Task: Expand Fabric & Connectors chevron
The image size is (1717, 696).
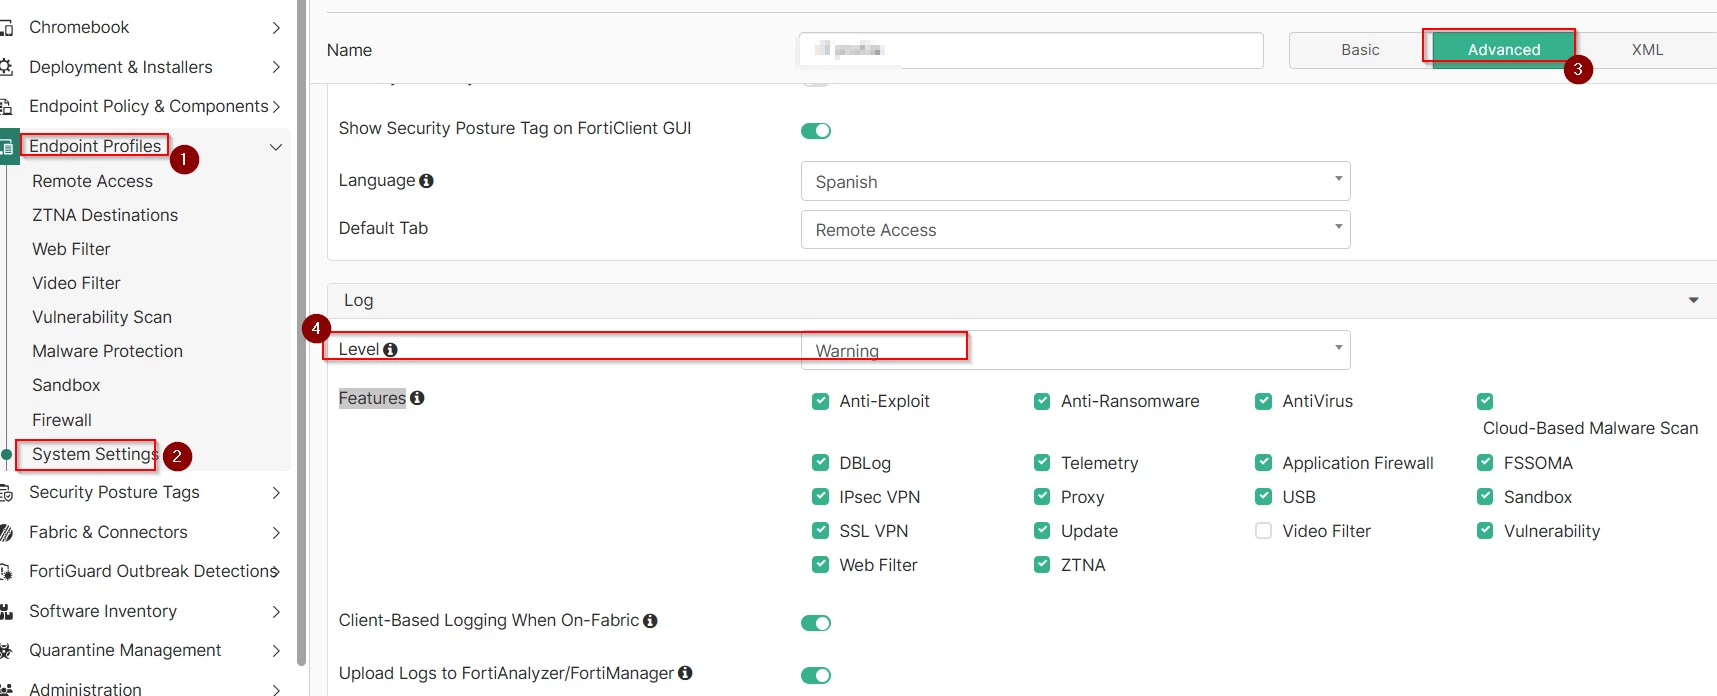Action: pos(276,533)
